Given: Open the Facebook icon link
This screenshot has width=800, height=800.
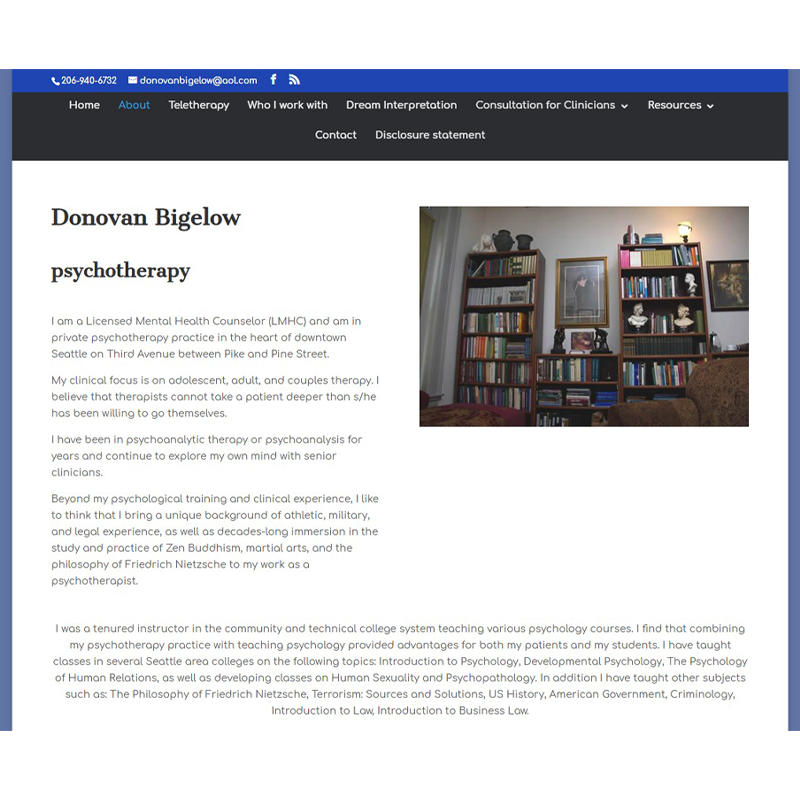Looking at the screenshot, I should pos(273,80).
